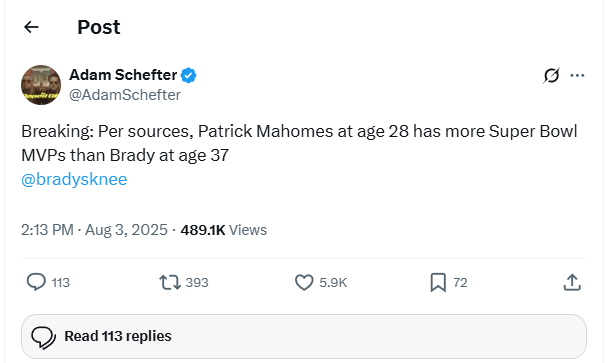This screenshot has width=613, height=363.
Task: Click the 113 reply count
Action: [61, 283]
